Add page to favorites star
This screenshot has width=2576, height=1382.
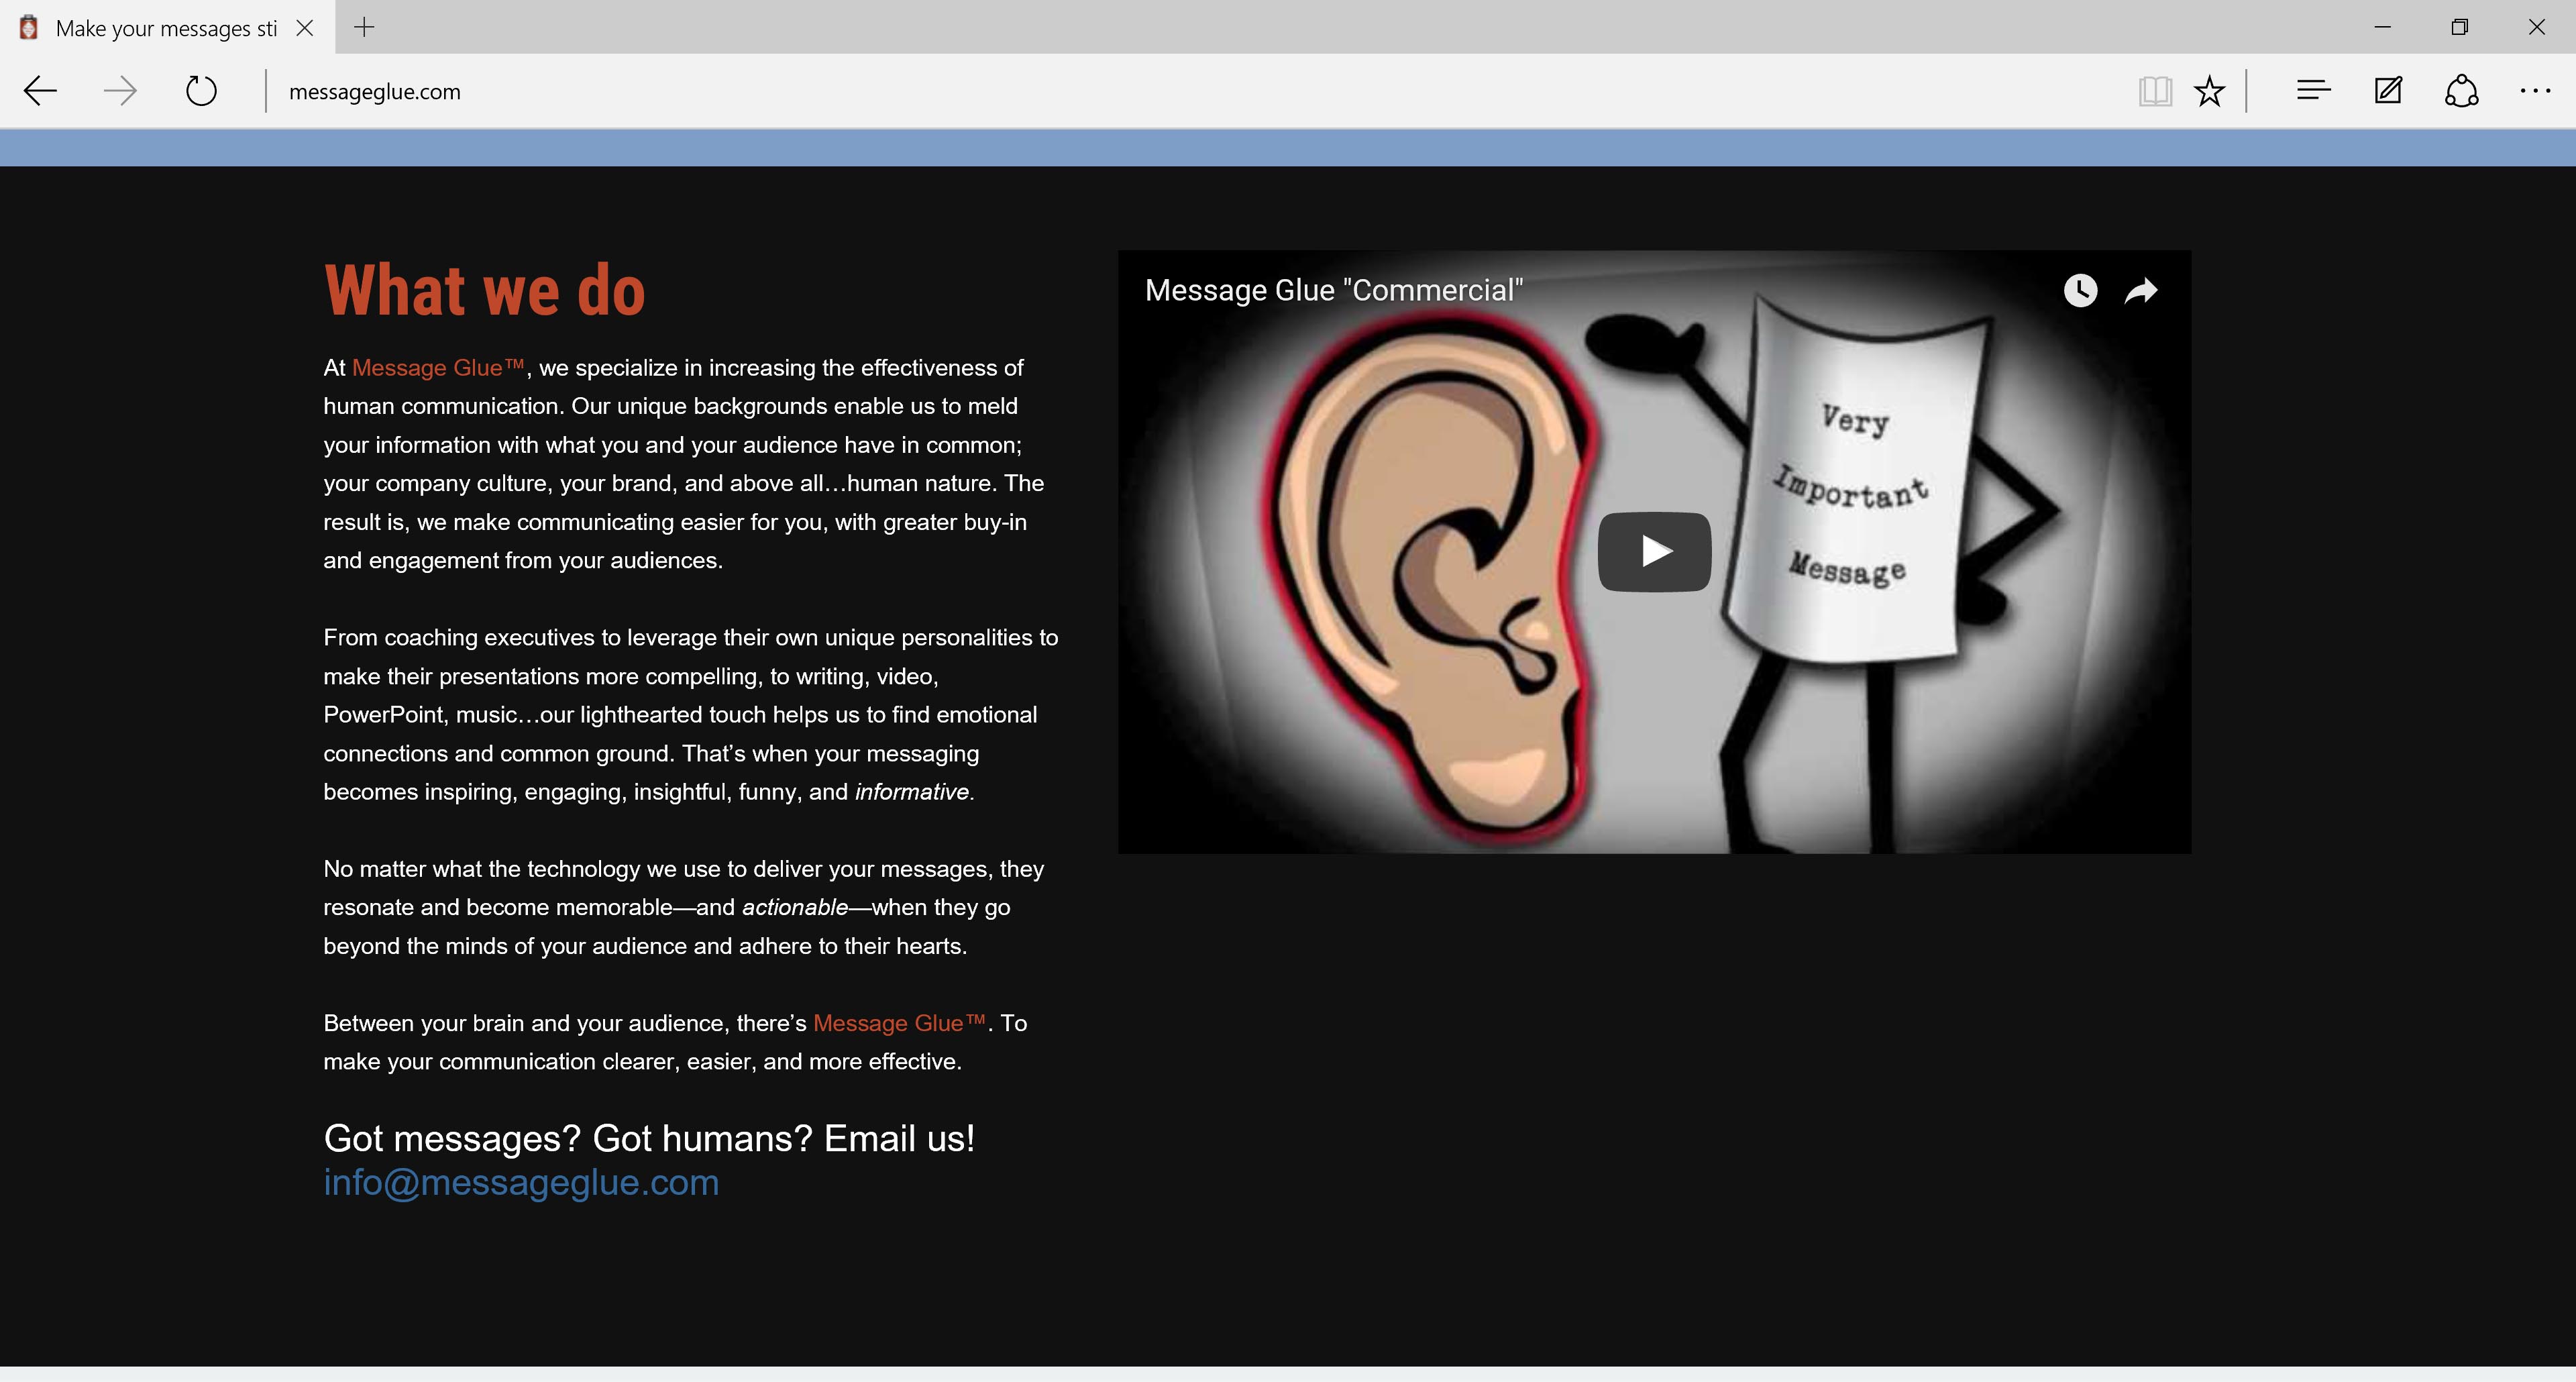[x=2209, y=92]
